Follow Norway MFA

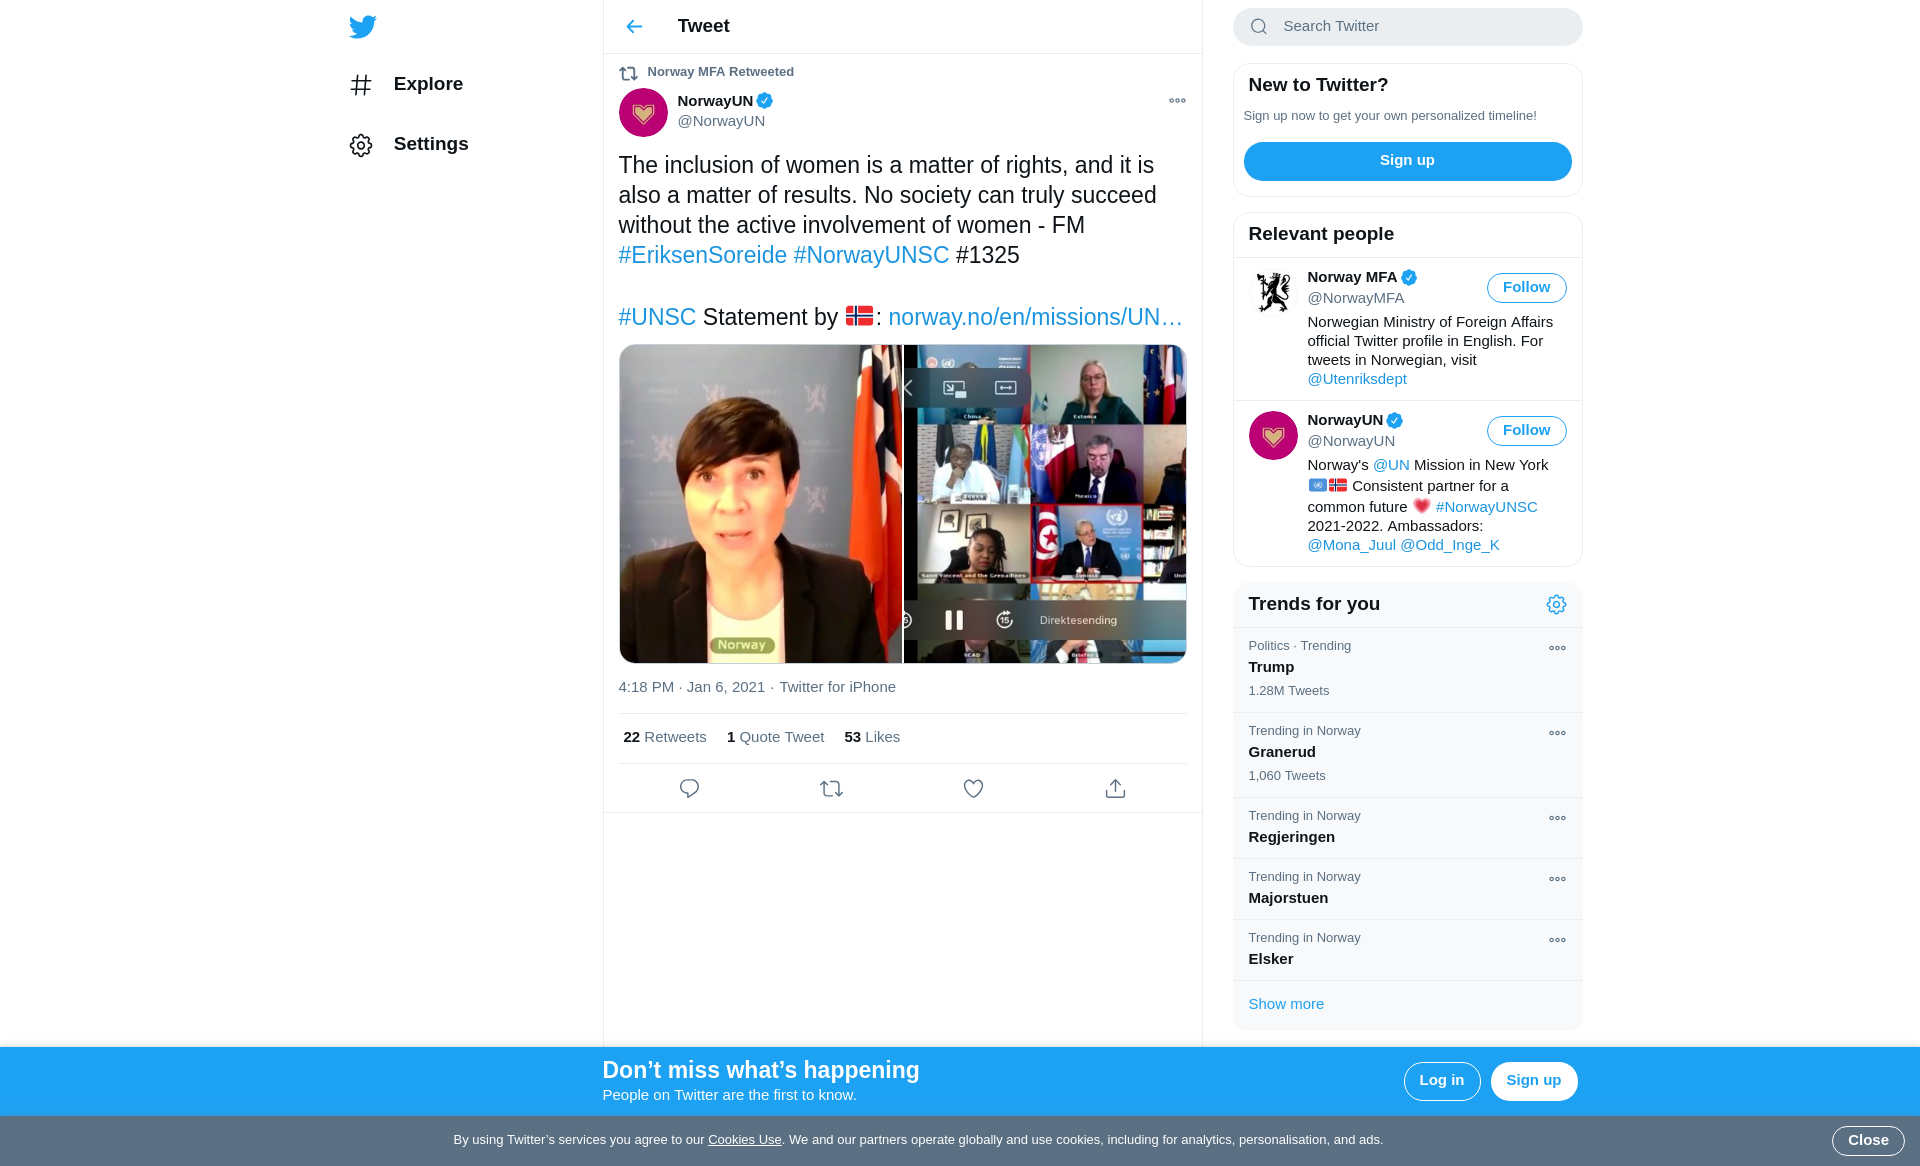(x=1526, y=288)
